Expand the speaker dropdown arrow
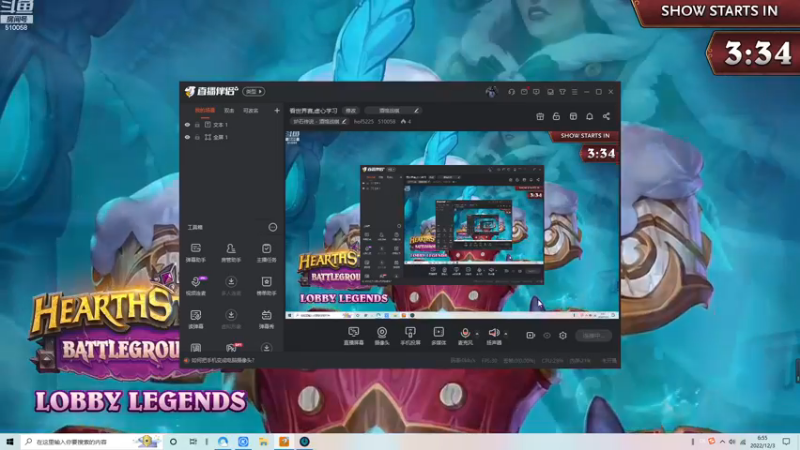This screenshot has height=450, width=800. (506, 334)
